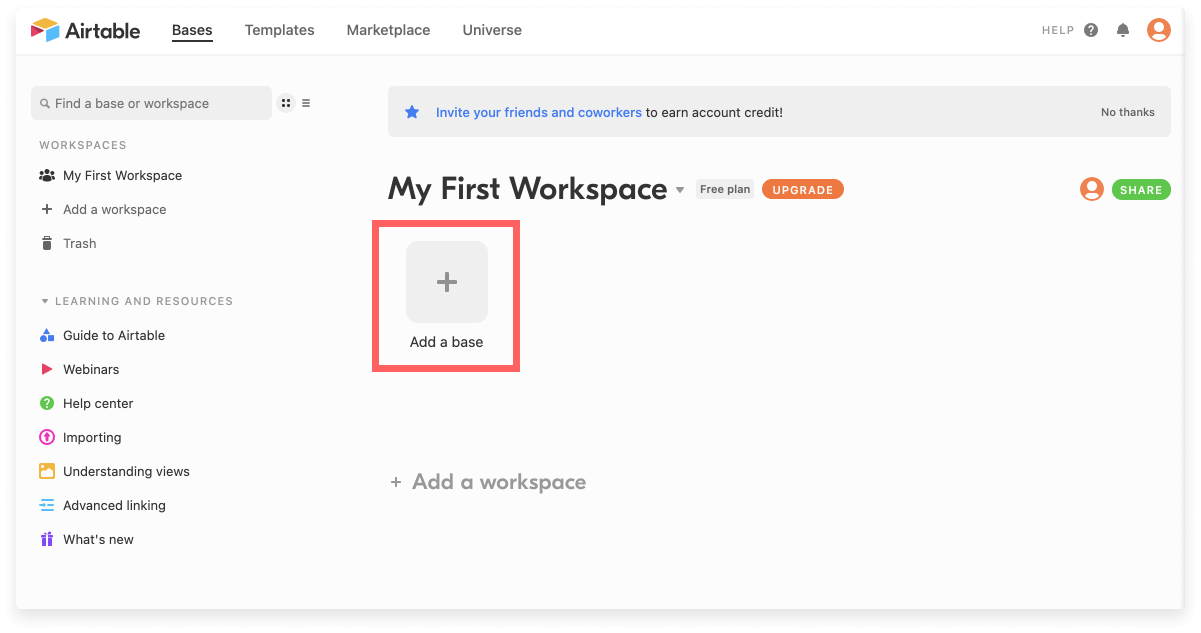The width and height of the screenshot is (1201, 633).
Task: Open Trash in the sidebar
Action: 79,243
